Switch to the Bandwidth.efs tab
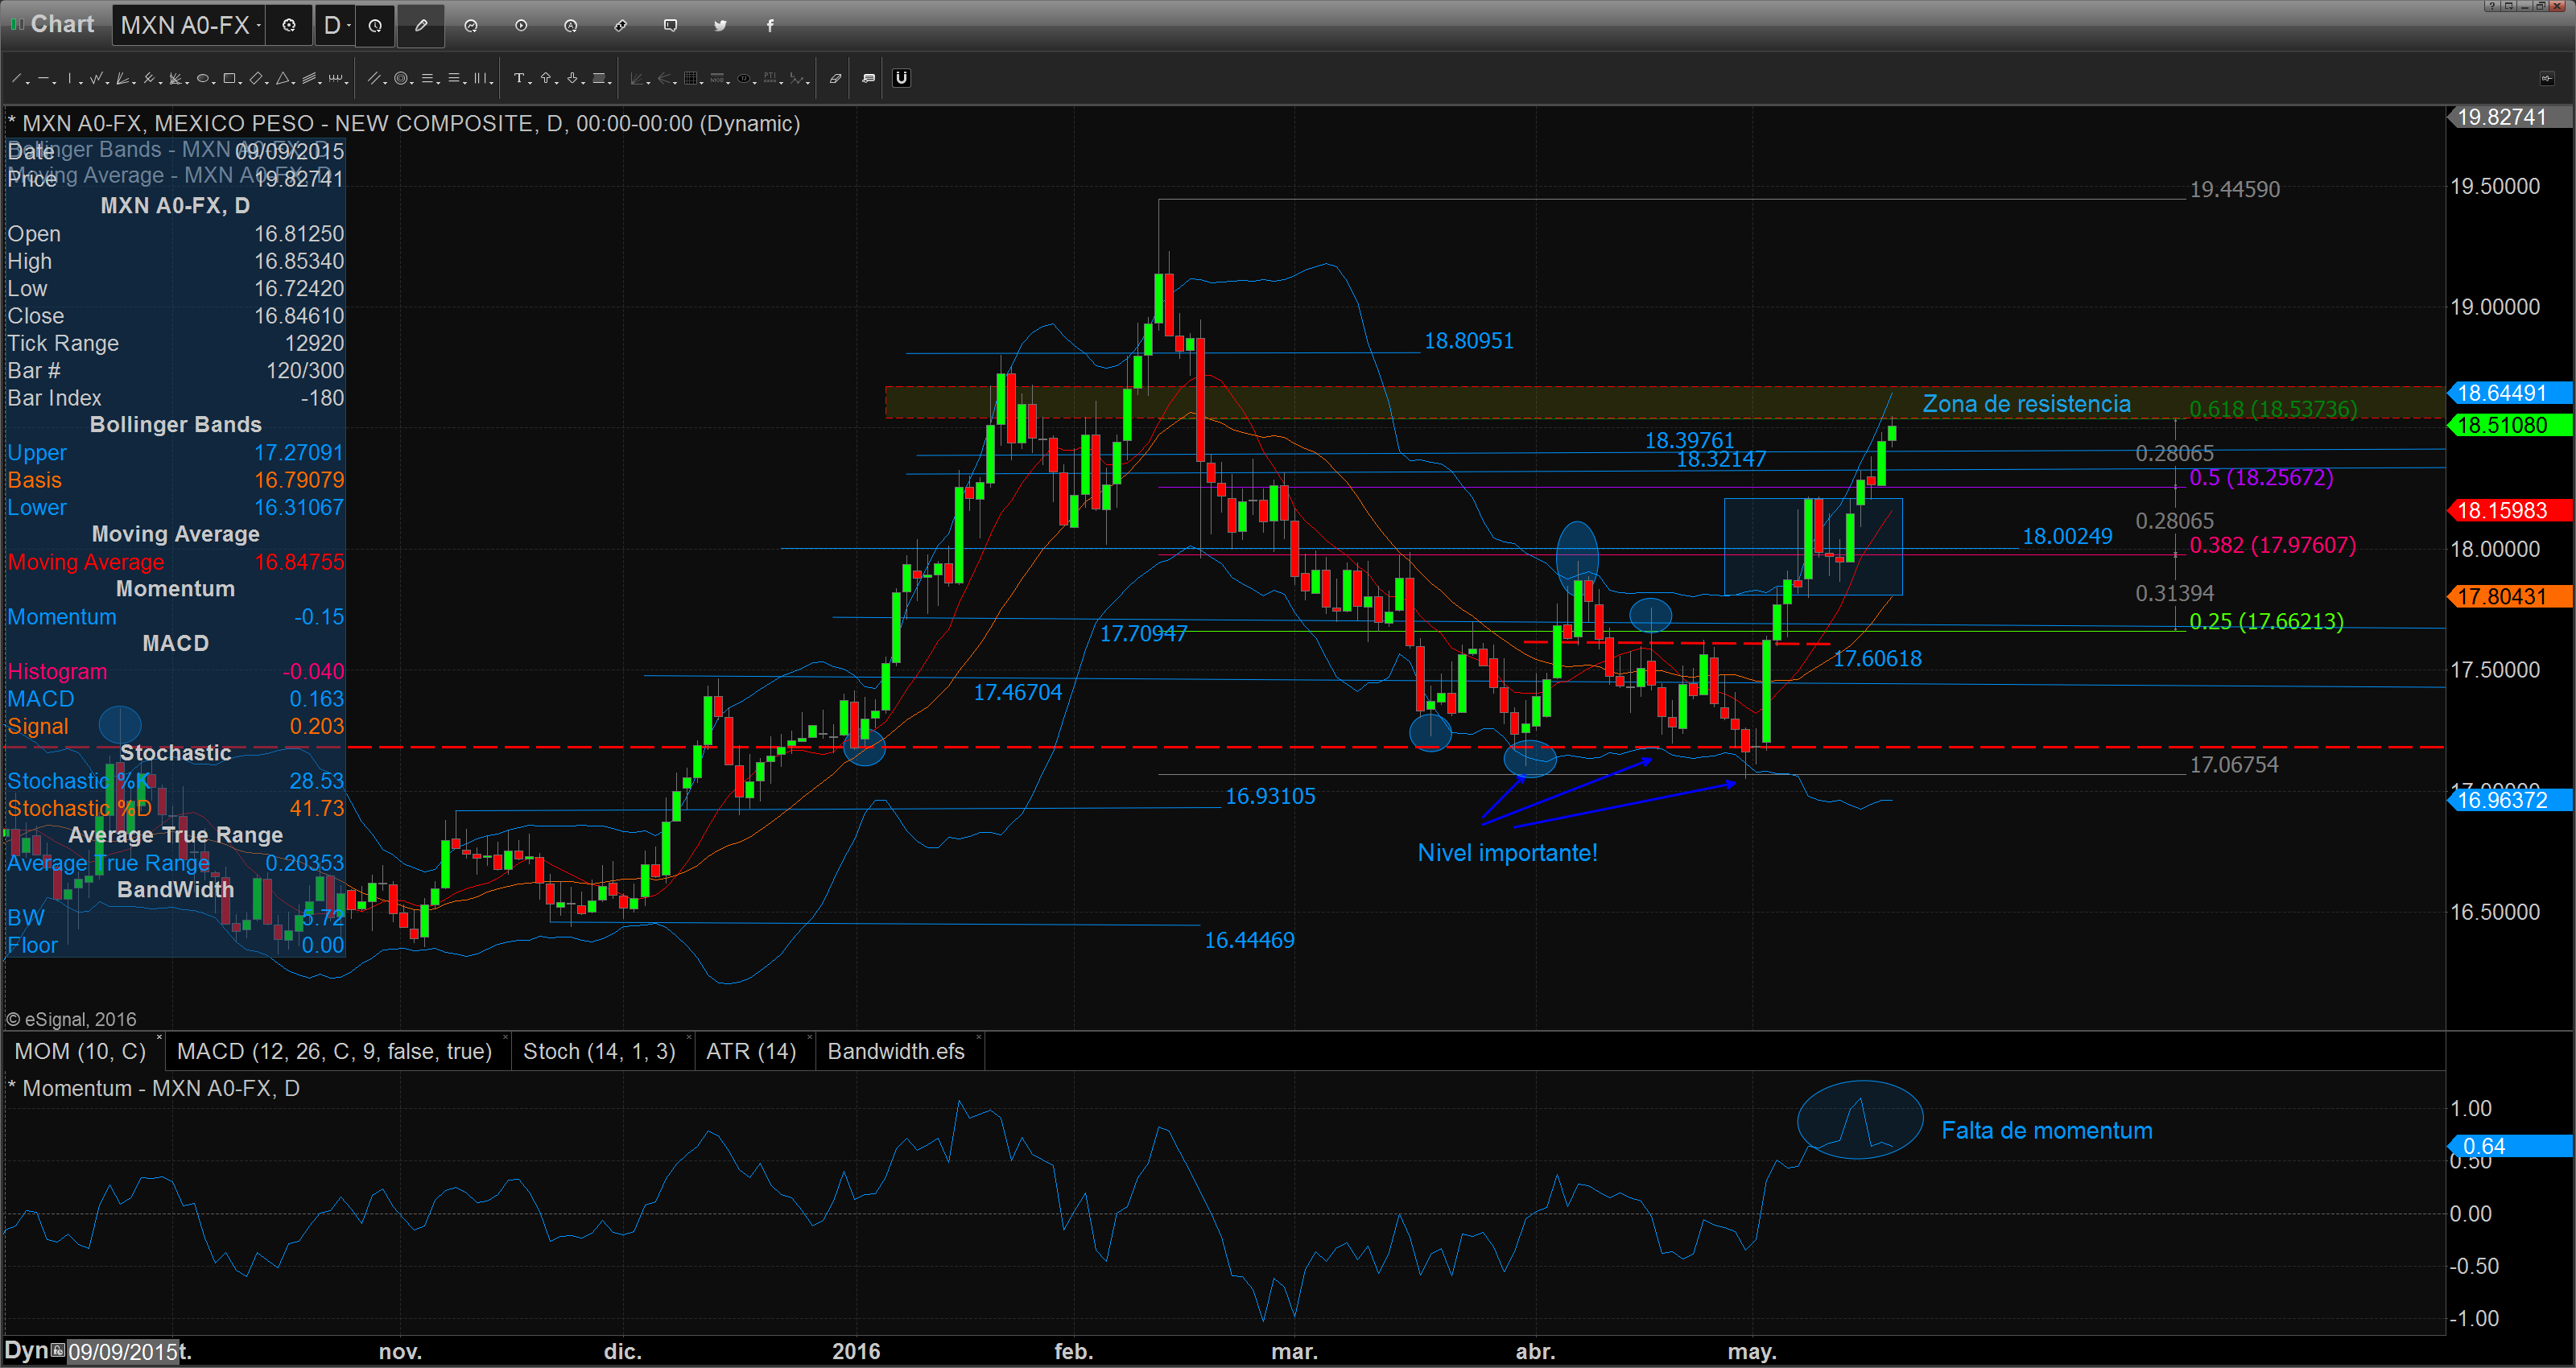The image size is (2576, 1368). [x=897, y=1051]
